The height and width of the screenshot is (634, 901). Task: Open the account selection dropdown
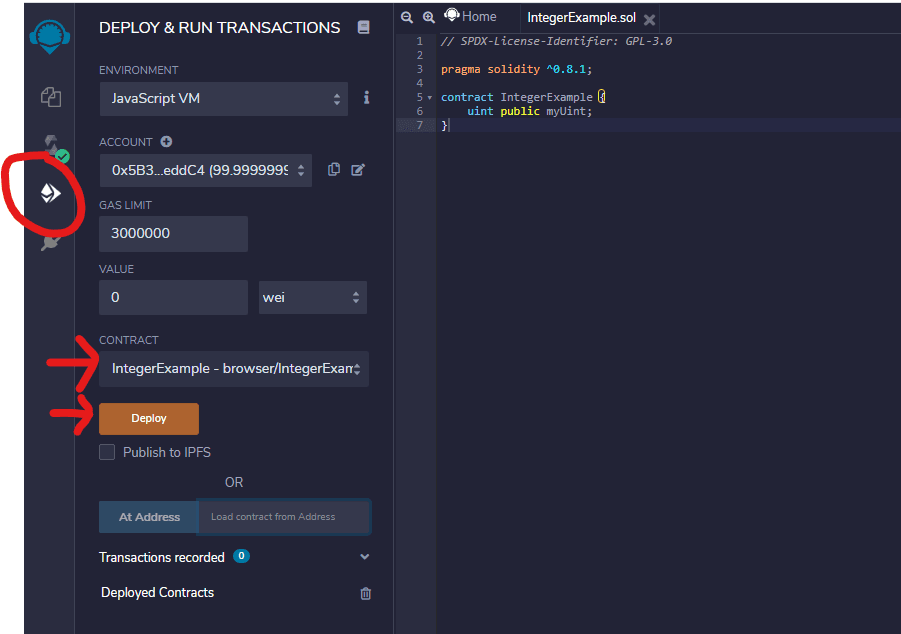[x=206, y=170]
